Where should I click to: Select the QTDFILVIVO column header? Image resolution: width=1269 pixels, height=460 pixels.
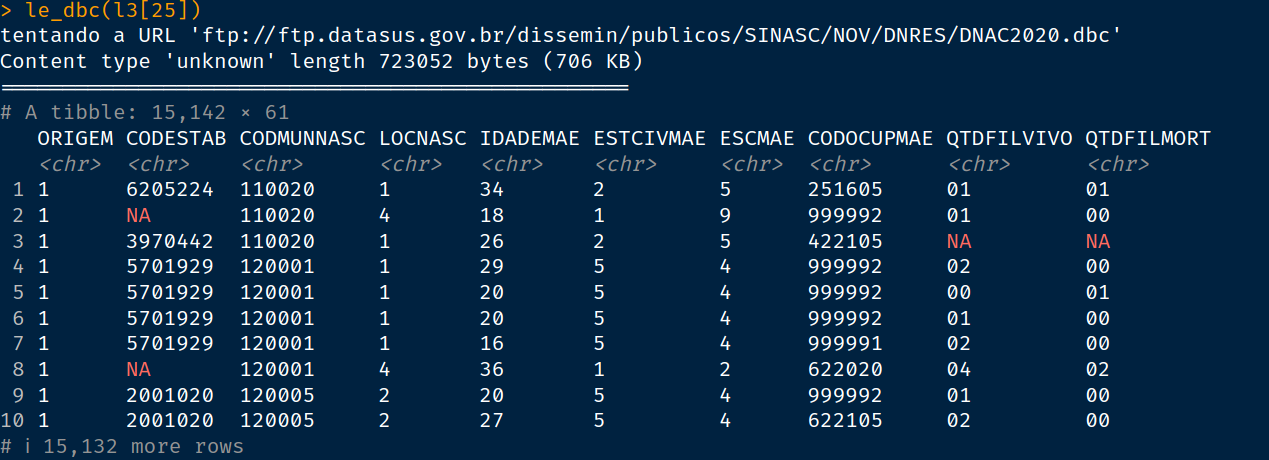pyautogui.click(x=1009, y=138)
